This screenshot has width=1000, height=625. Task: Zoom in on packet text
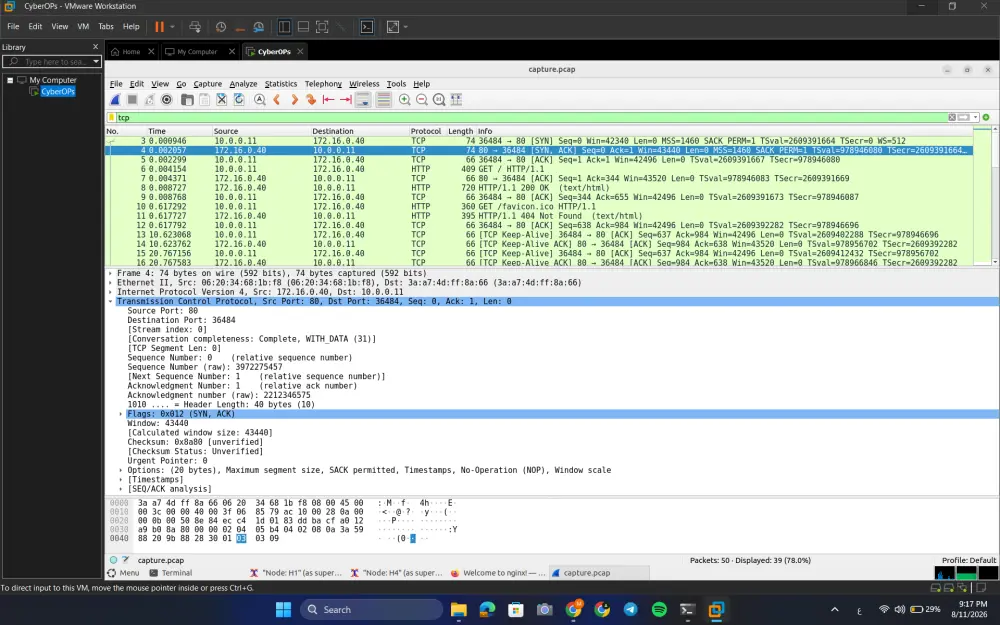point(404,99)
